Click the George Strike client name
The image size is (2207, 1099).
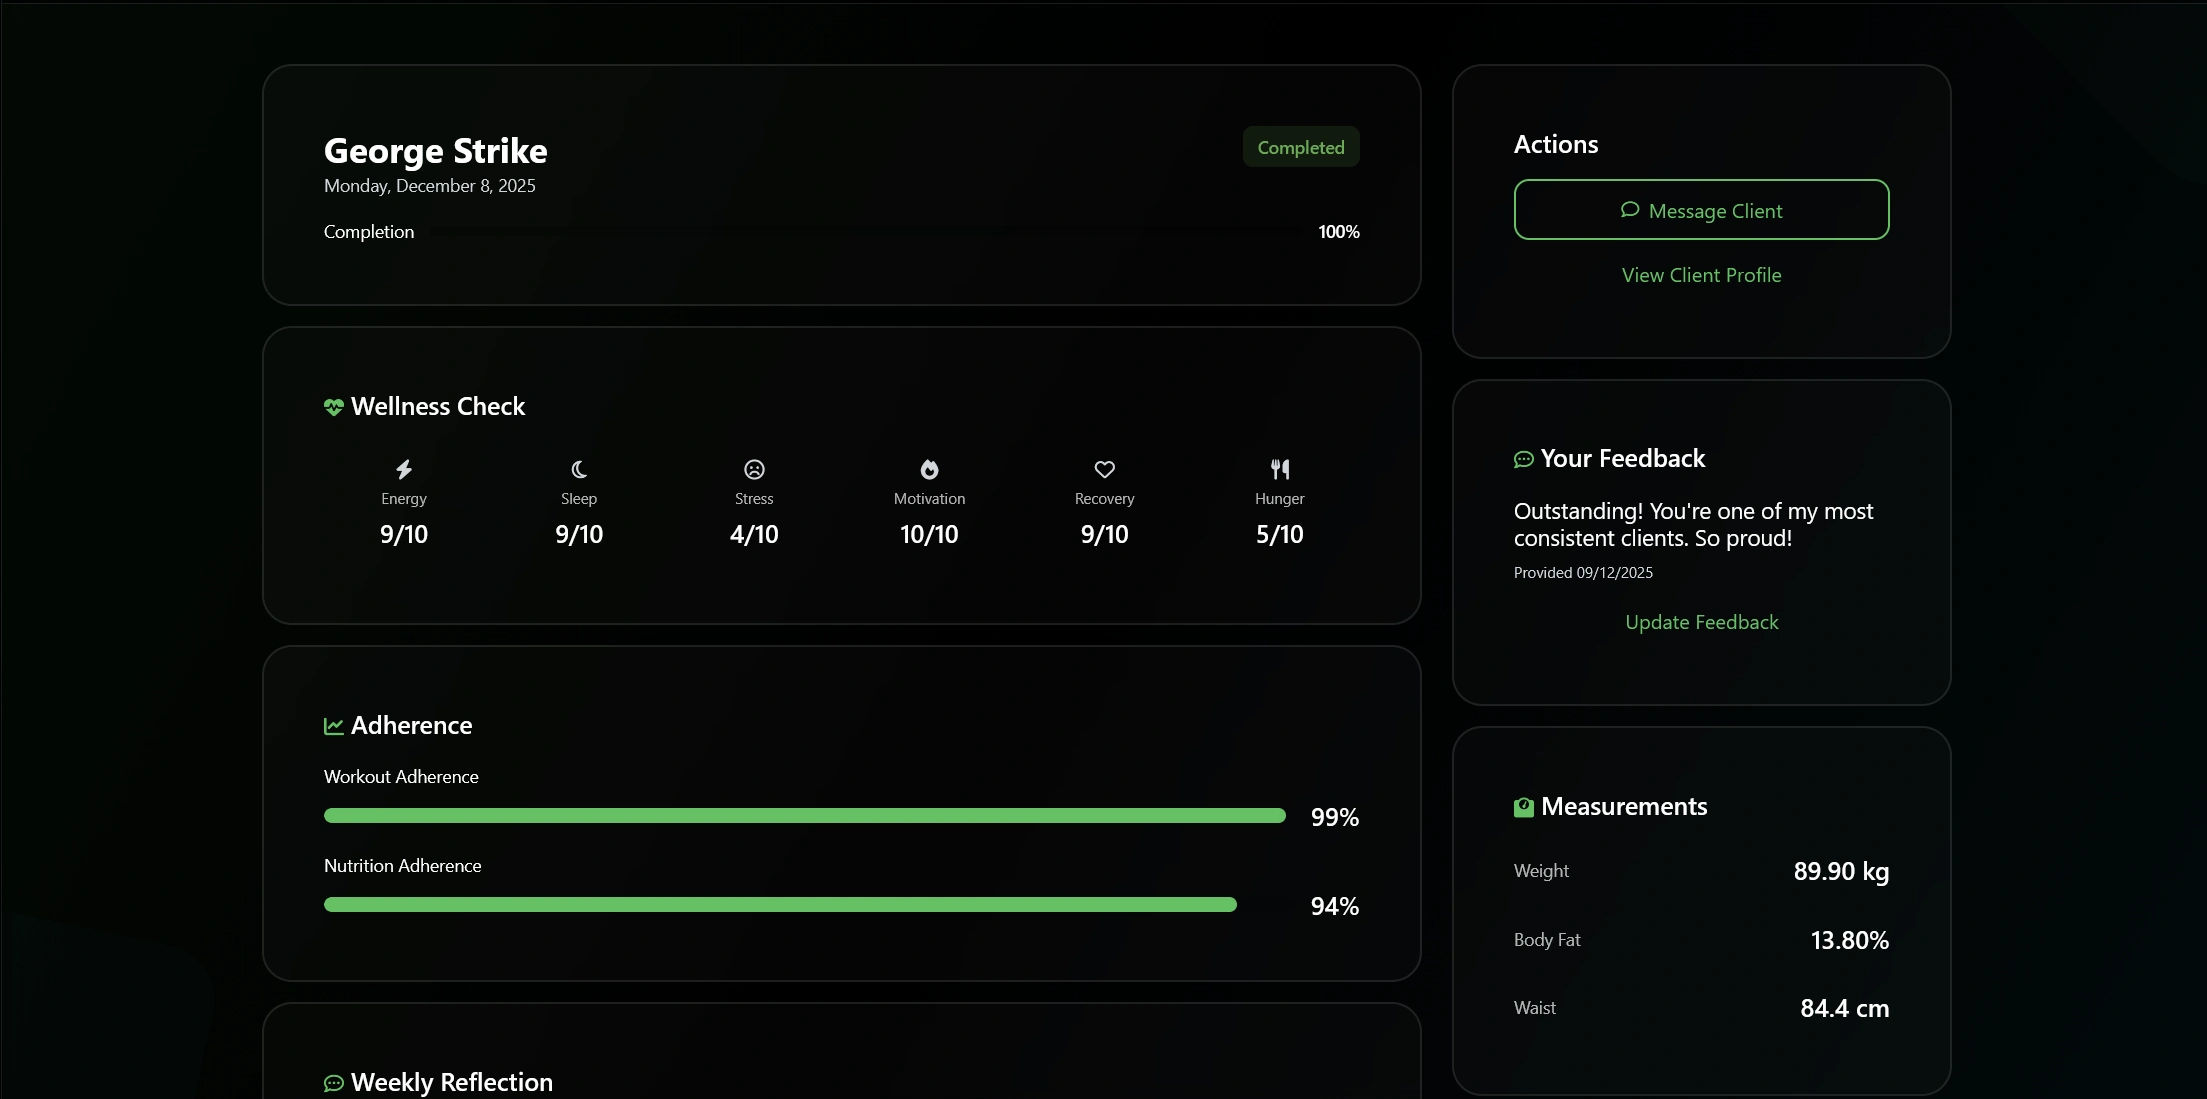click(435, 151)
